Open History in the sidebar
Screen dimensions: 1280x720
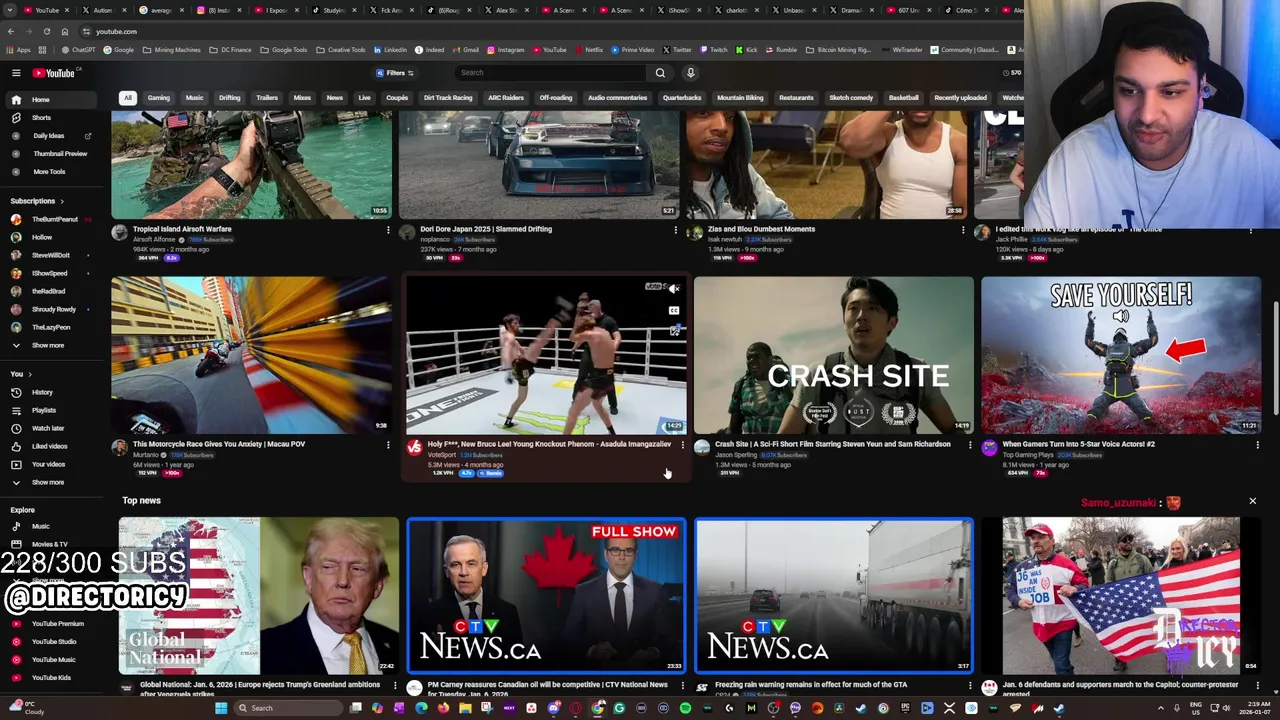50,392
